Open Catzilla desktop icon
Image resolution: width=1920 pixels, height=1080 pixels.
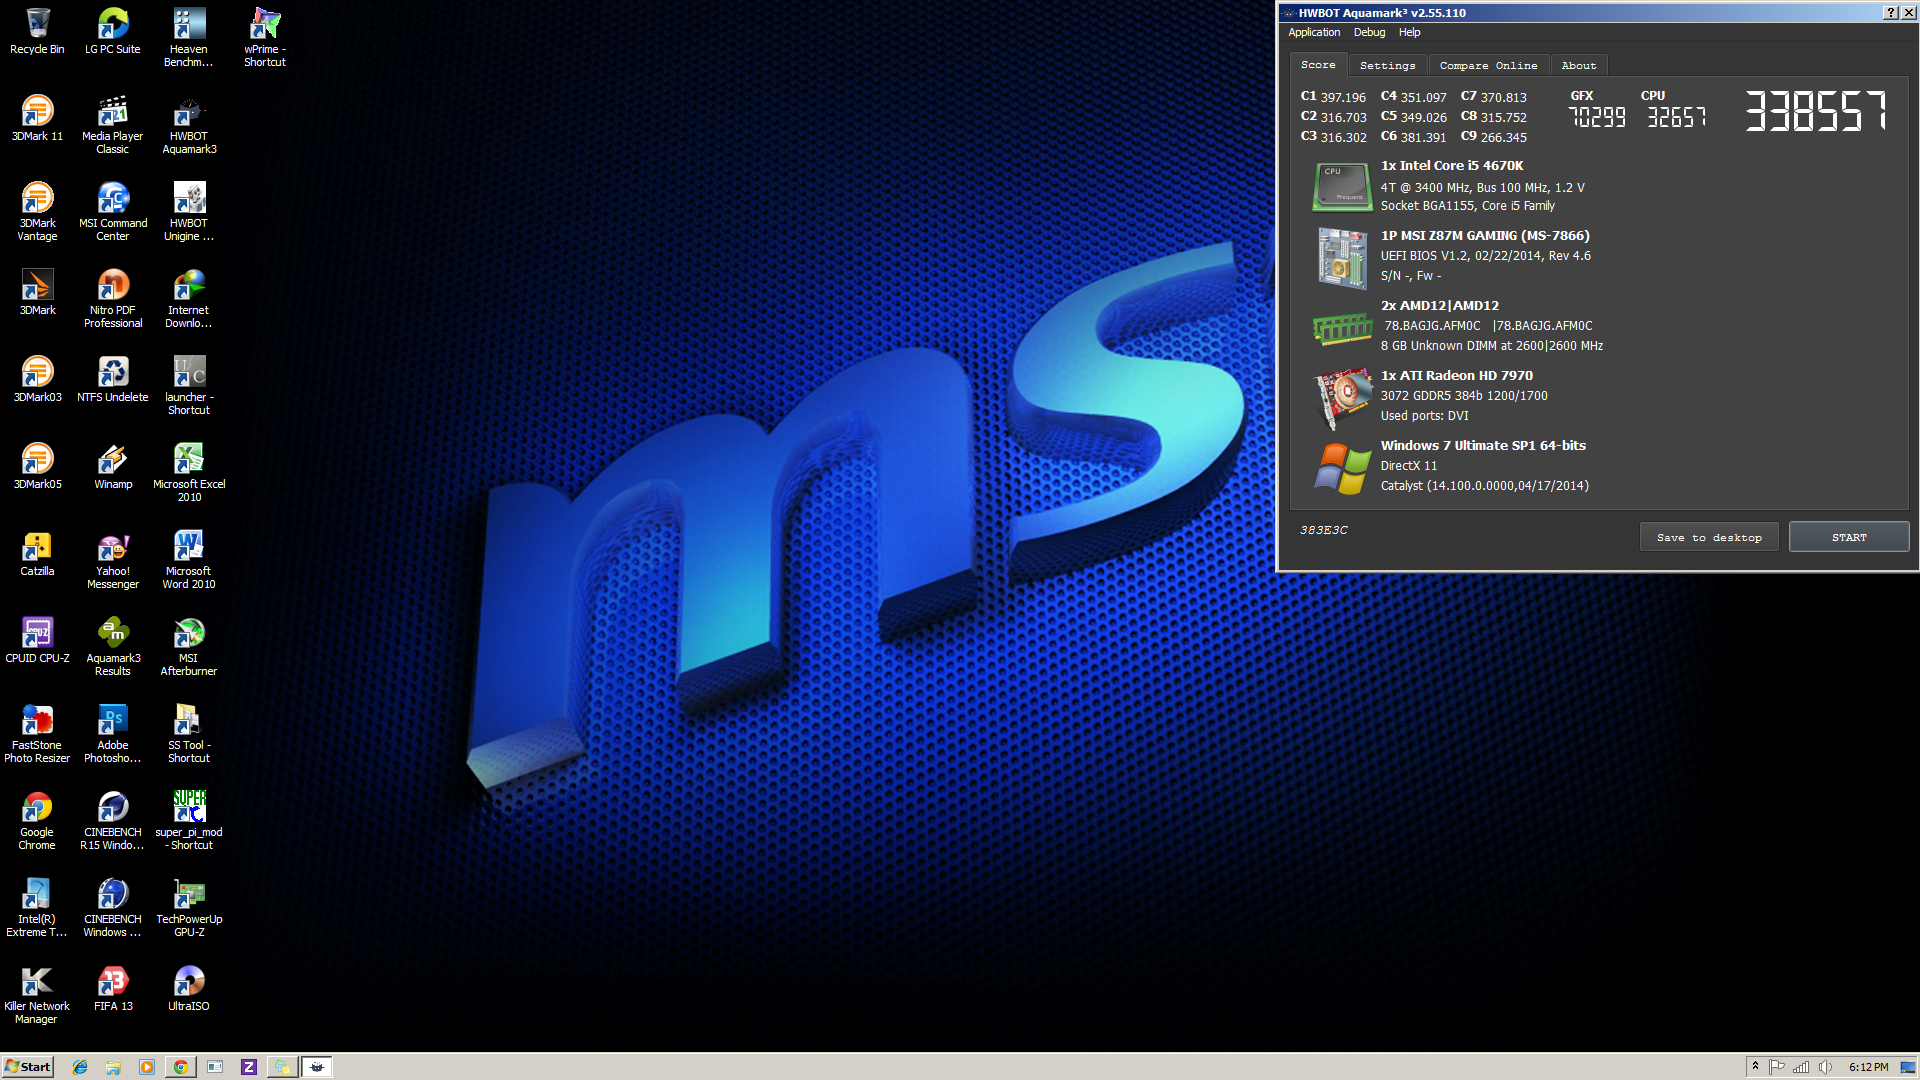pyautogui.click(x=37, y=553)
